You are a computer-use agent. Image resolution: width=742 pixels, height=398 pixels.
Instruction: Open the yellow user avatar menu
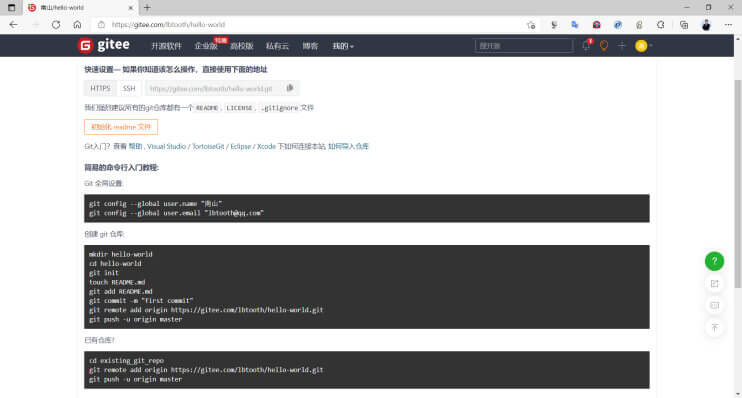coord(641,45)
